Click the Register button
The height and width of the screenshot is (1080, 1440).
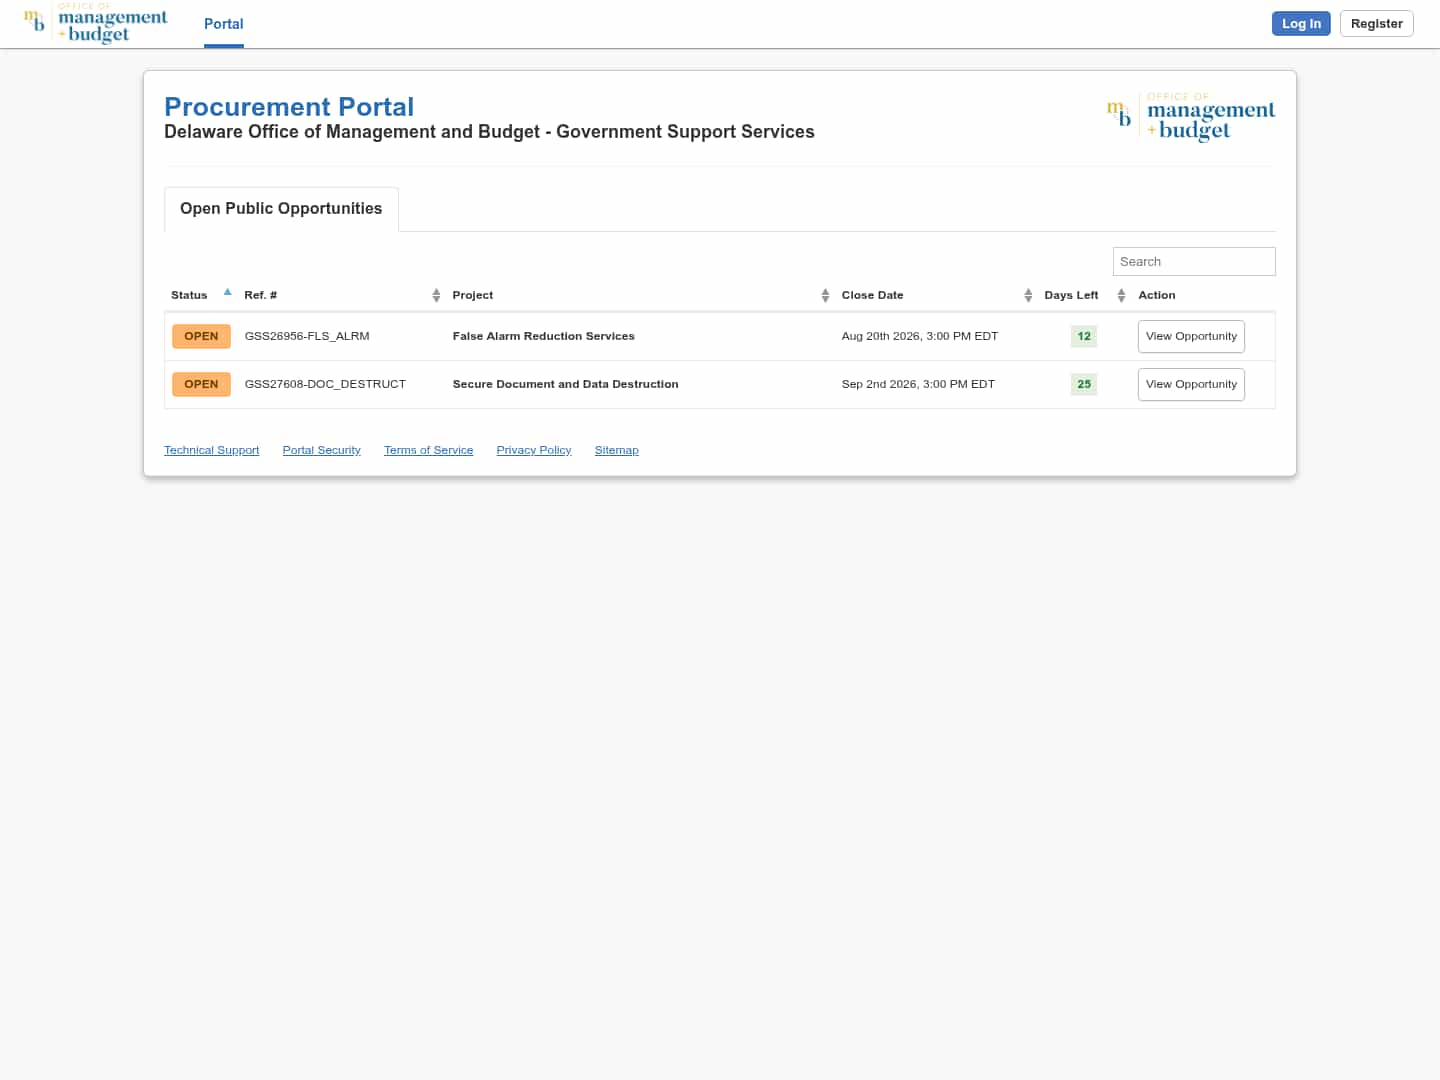pos(1376,24)
